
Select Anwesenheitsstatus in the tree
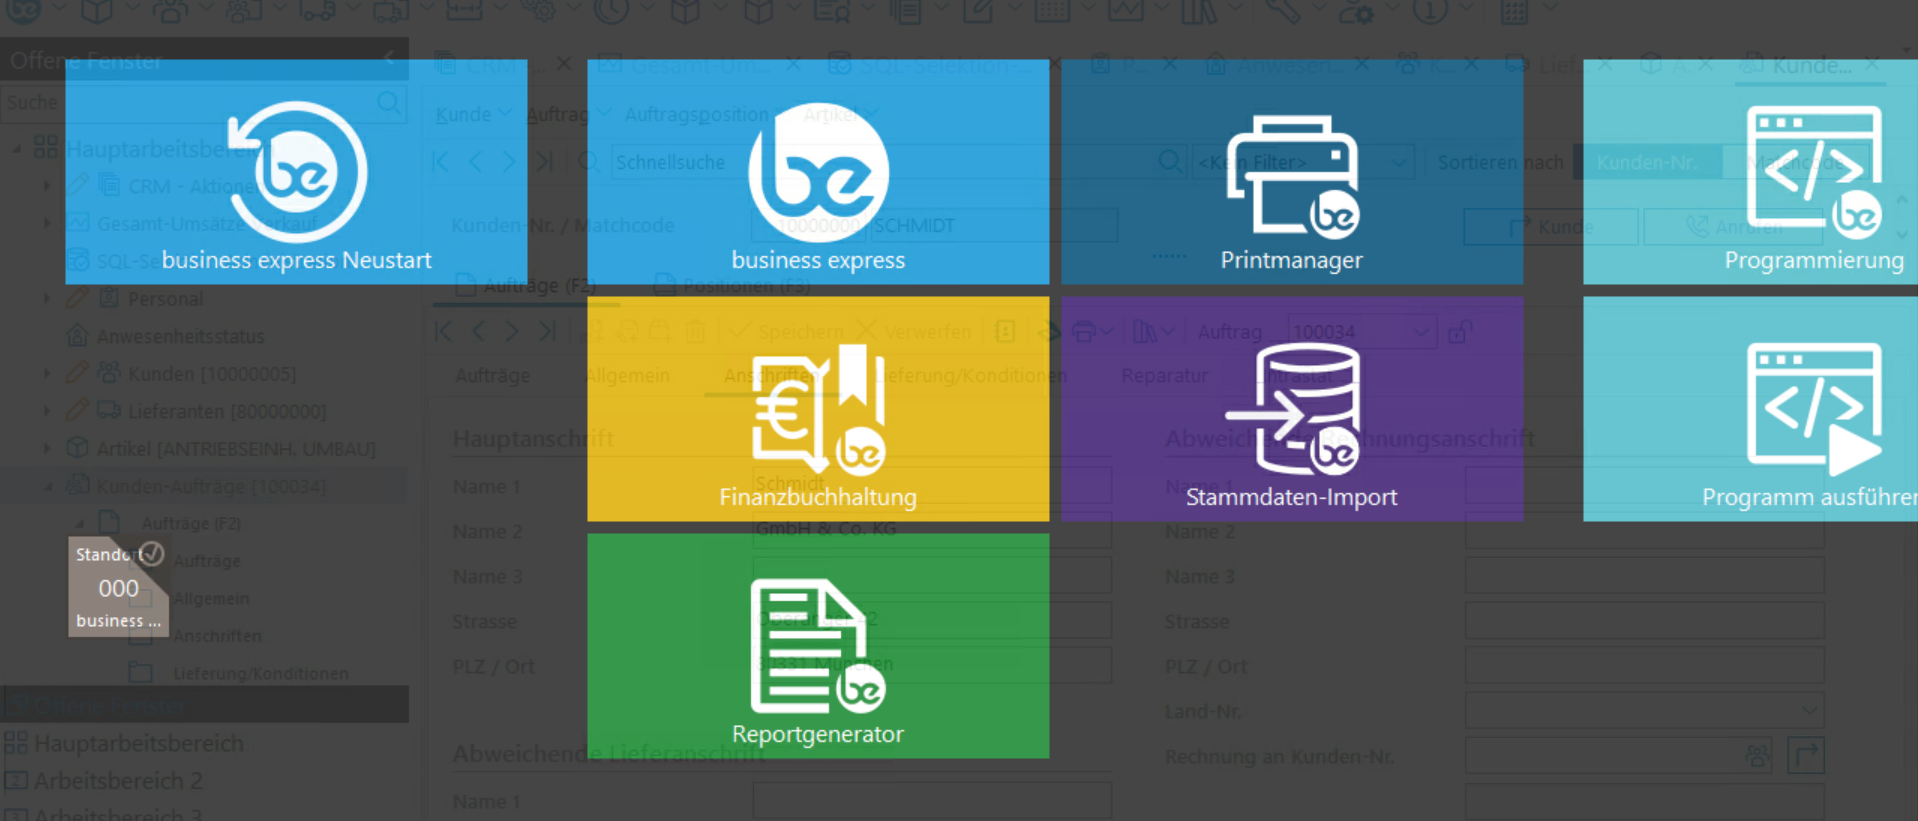pyautogui.click(x=180, y=337)
